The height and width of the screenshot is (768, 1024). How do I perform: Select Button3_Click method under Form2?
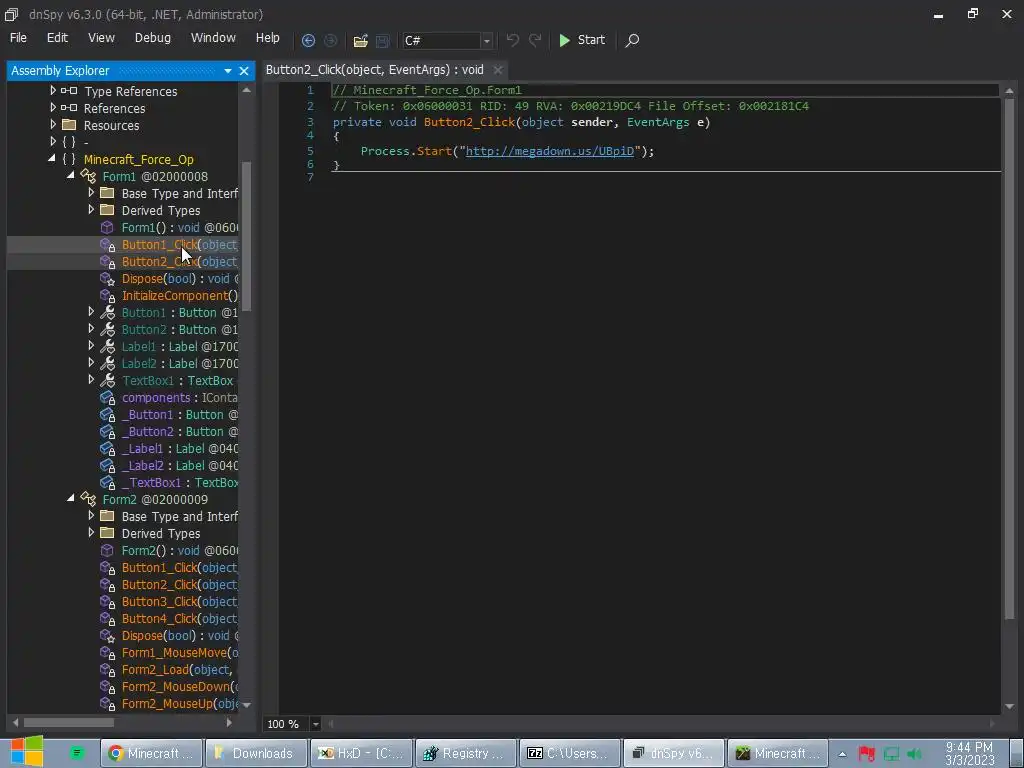pos(180,601)
